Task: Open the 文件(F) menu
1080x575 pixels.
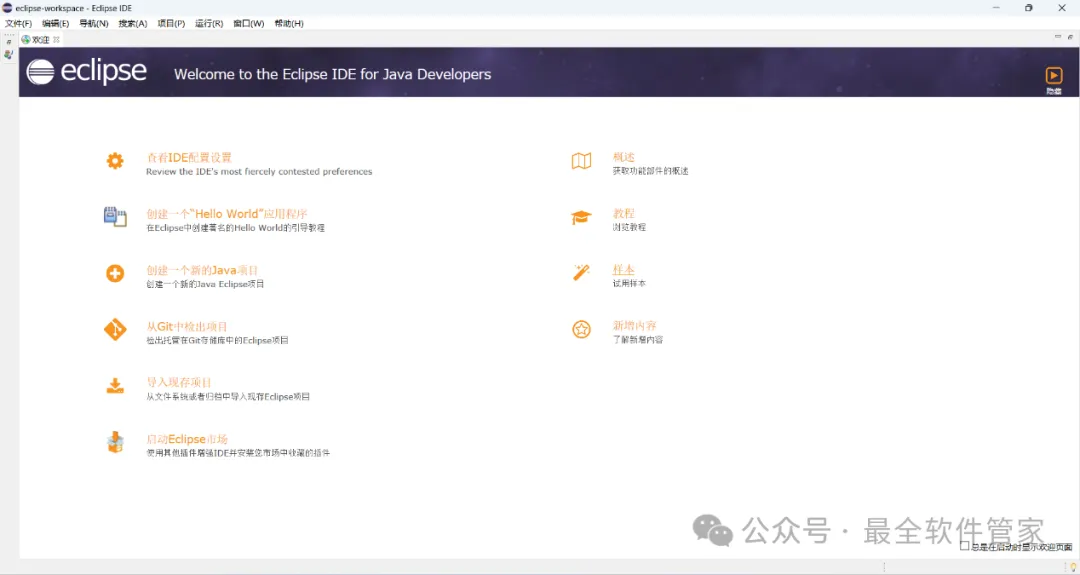Action: coord(19,23)
